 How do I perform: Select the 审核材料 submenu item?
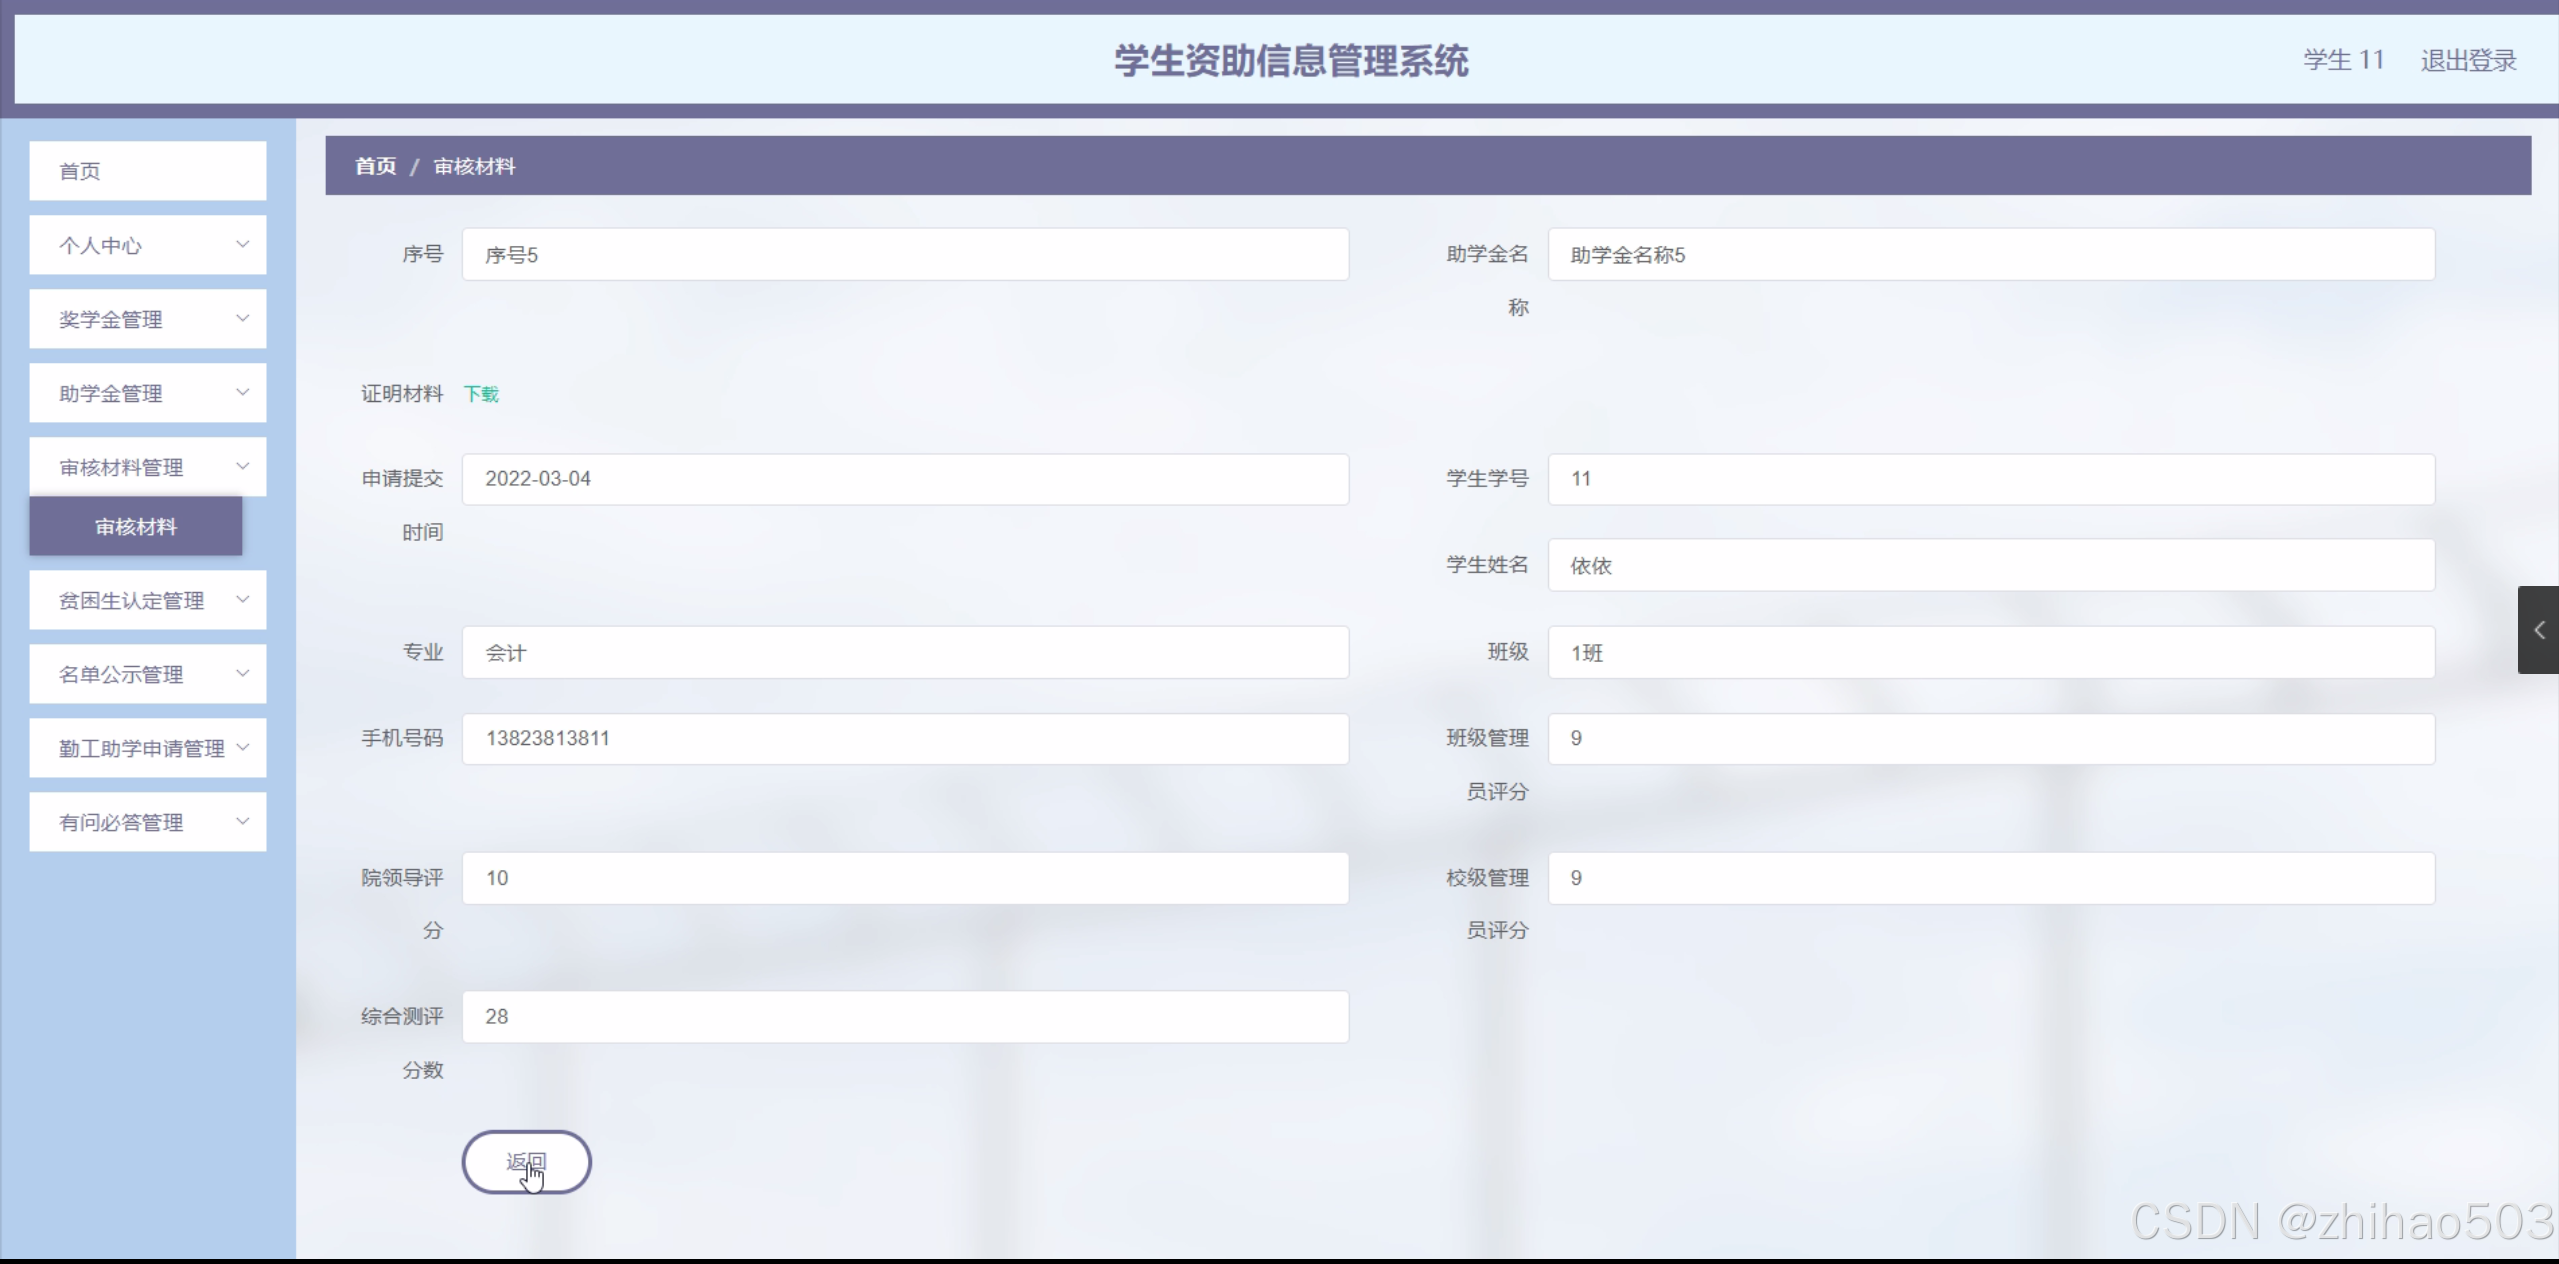click(136, 526)
